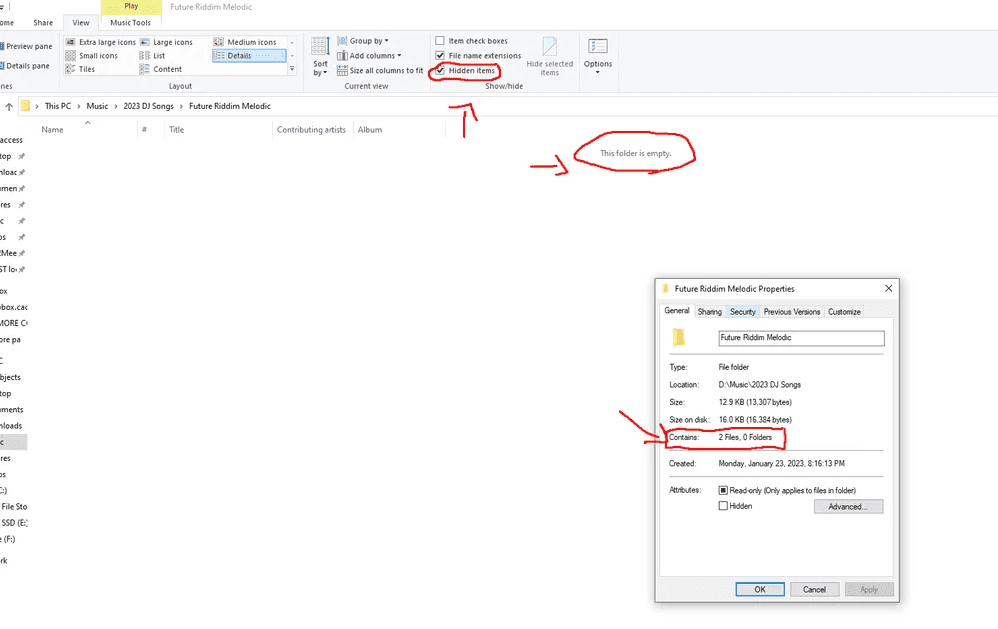Viewport: 998px width, 629px height.
Task: Enable Item check boxes
Action: (x=440, y=41)
